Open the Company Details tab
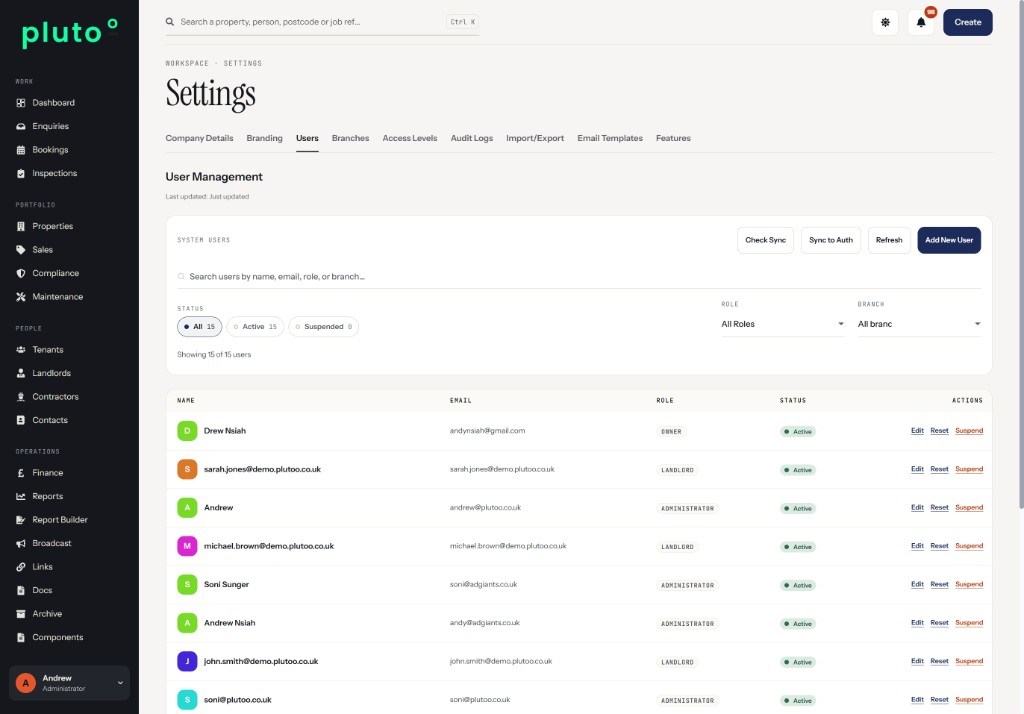The image size is (1024, 714). coord(199,138)
